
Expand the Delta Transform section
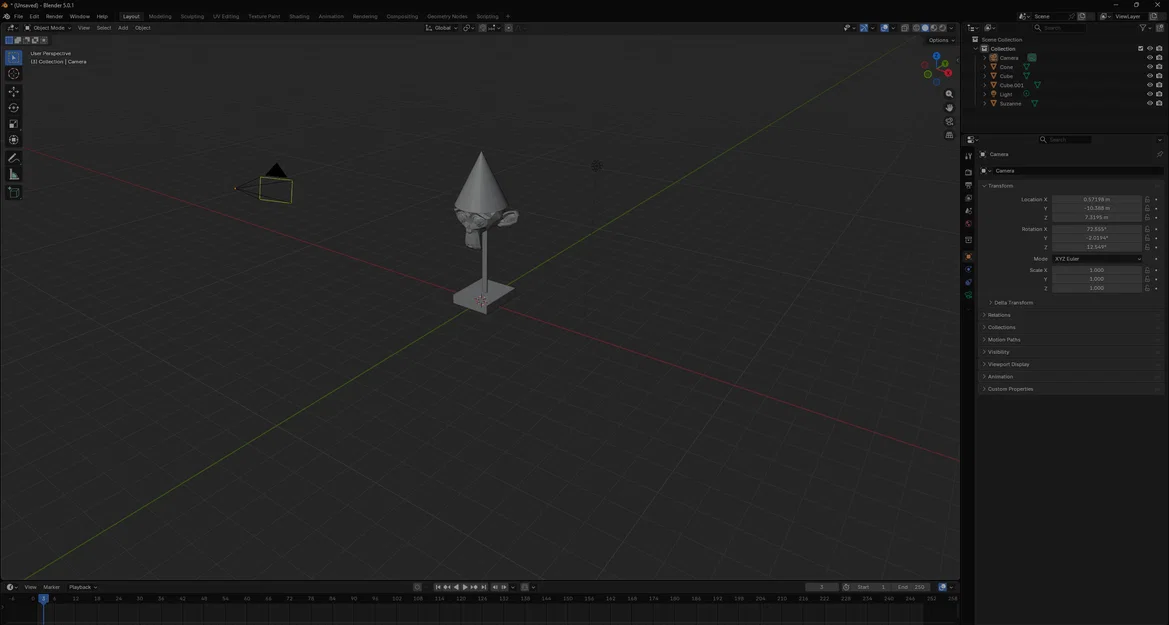point(1013,303)
